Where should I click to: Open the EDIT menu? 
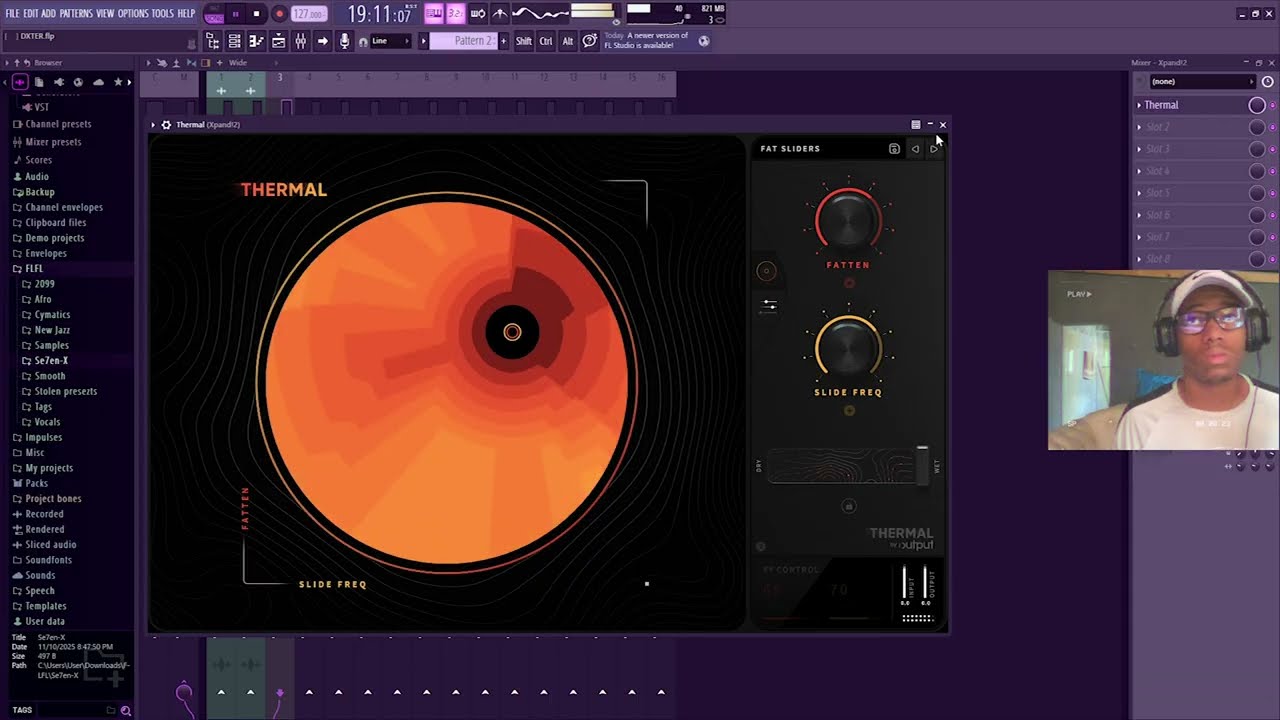[31, 14]
